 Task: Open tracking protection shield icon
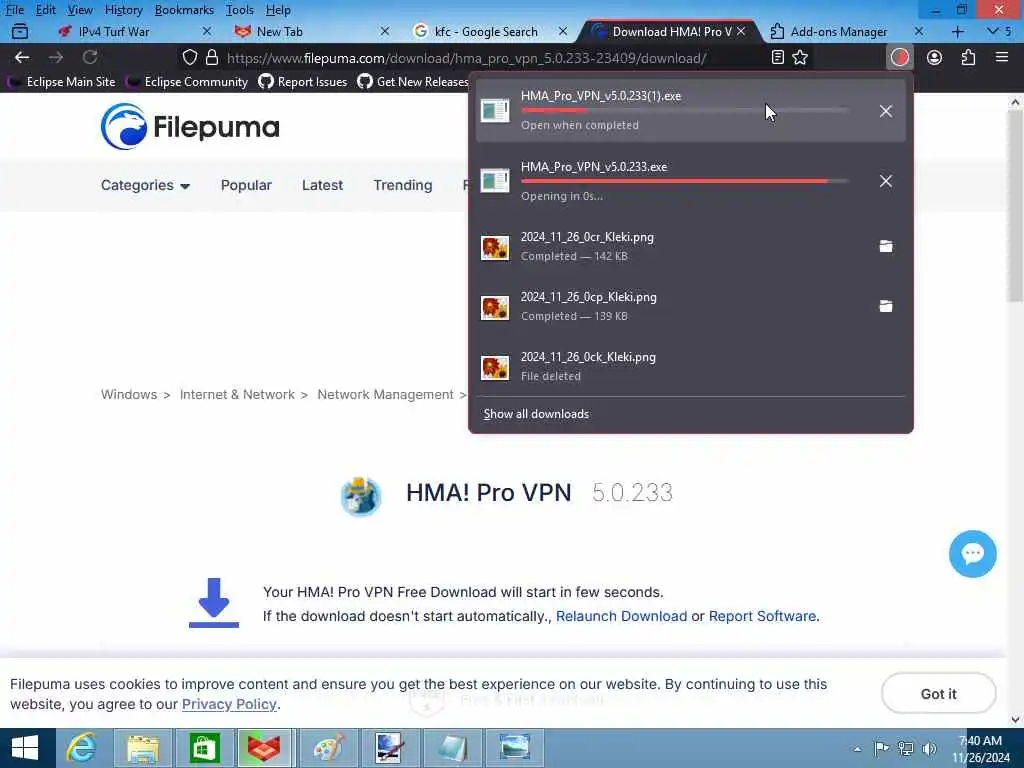point(189,57)
